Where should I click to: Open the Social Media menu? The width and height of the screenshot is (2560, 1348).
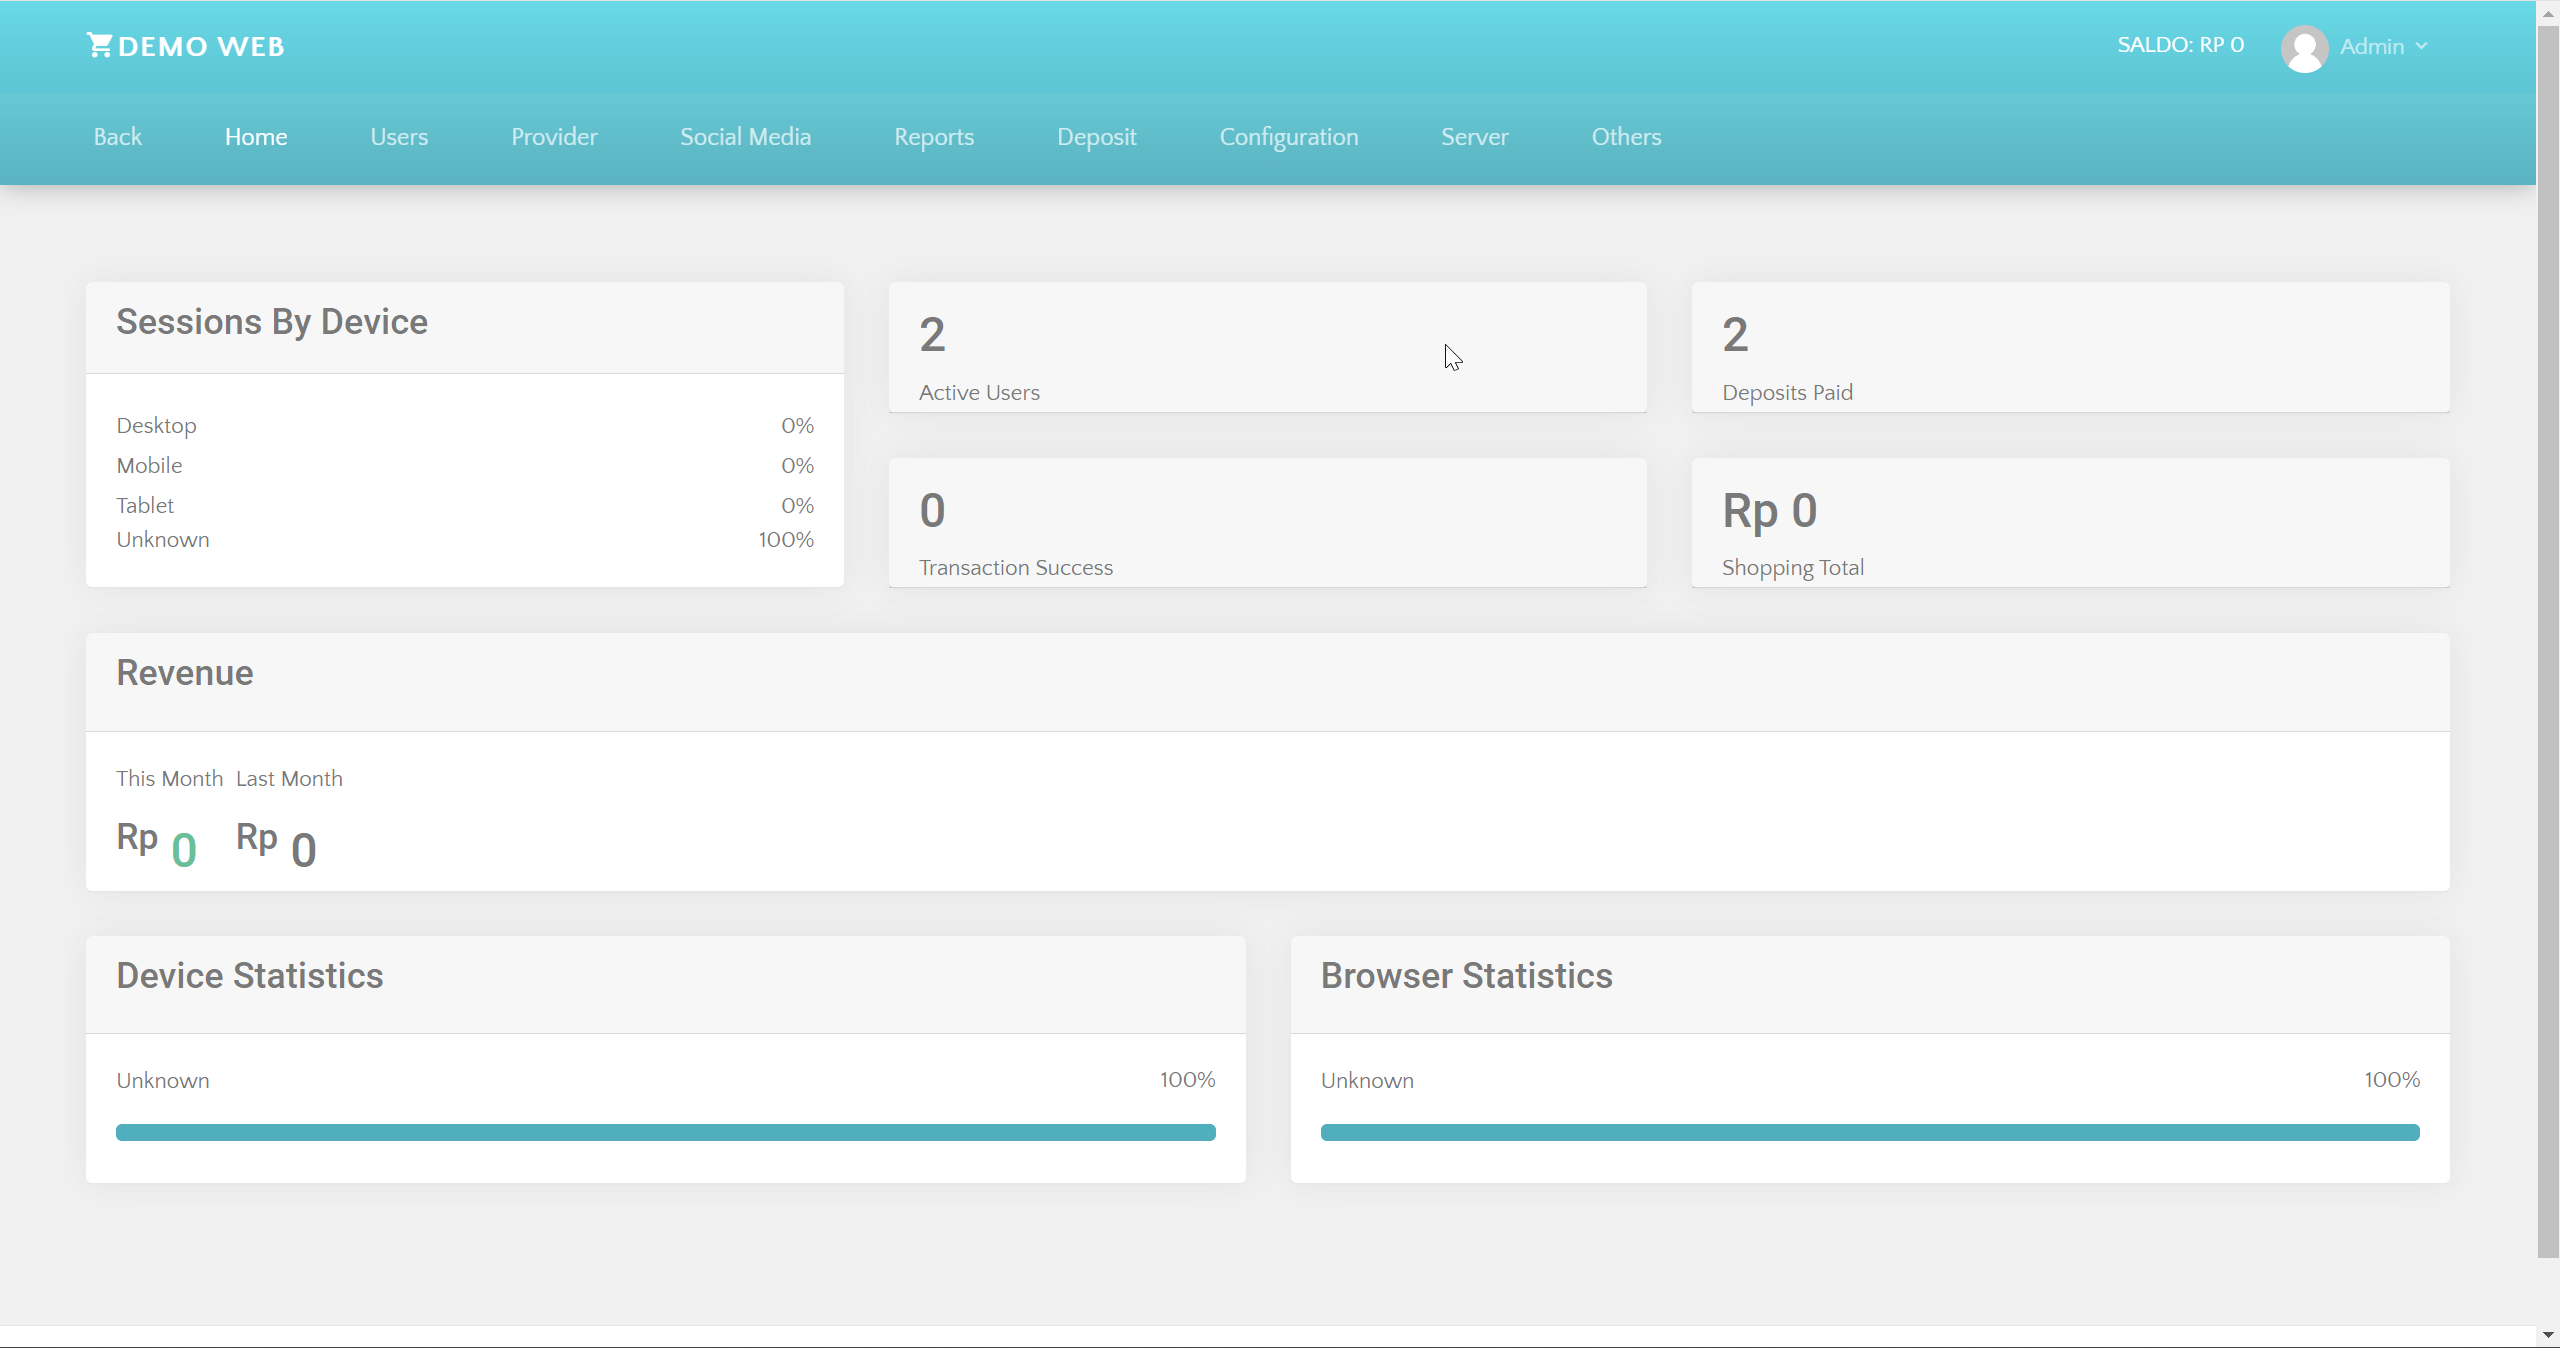click(745, 137)
